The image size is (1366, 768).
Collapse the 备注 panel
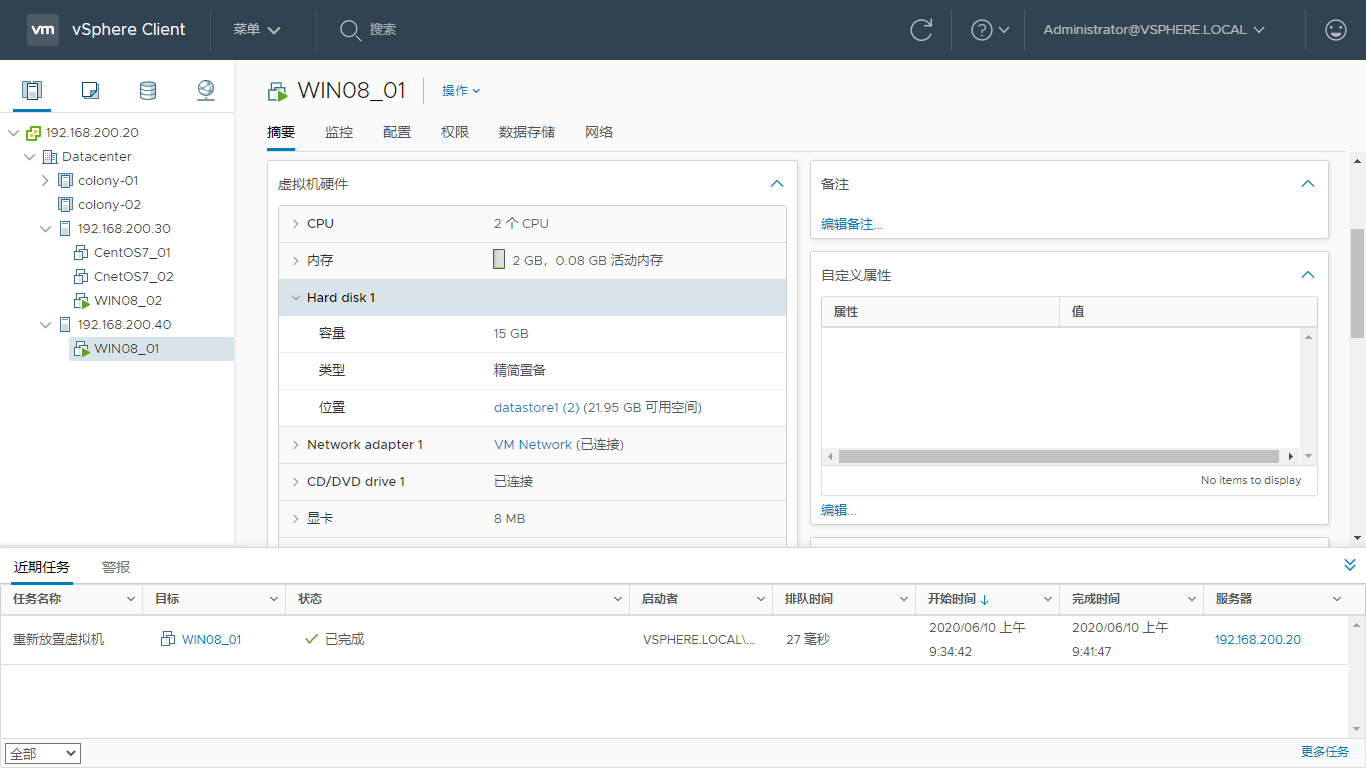pyautogui.click(x=1307, y=183)
